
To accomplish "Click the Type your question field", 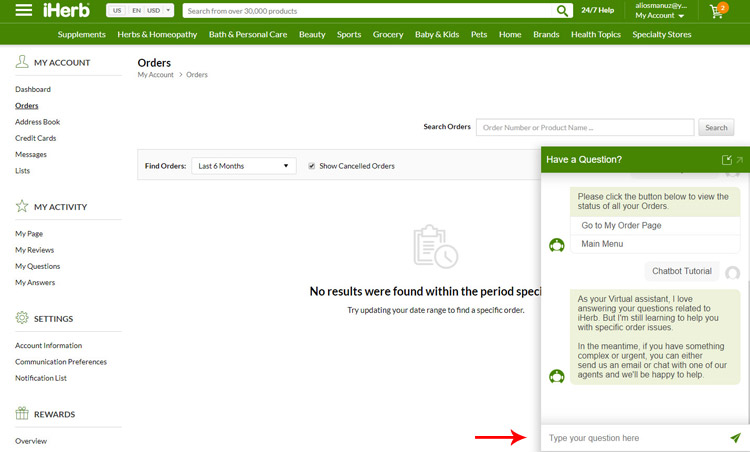I will tap(634, 438).
